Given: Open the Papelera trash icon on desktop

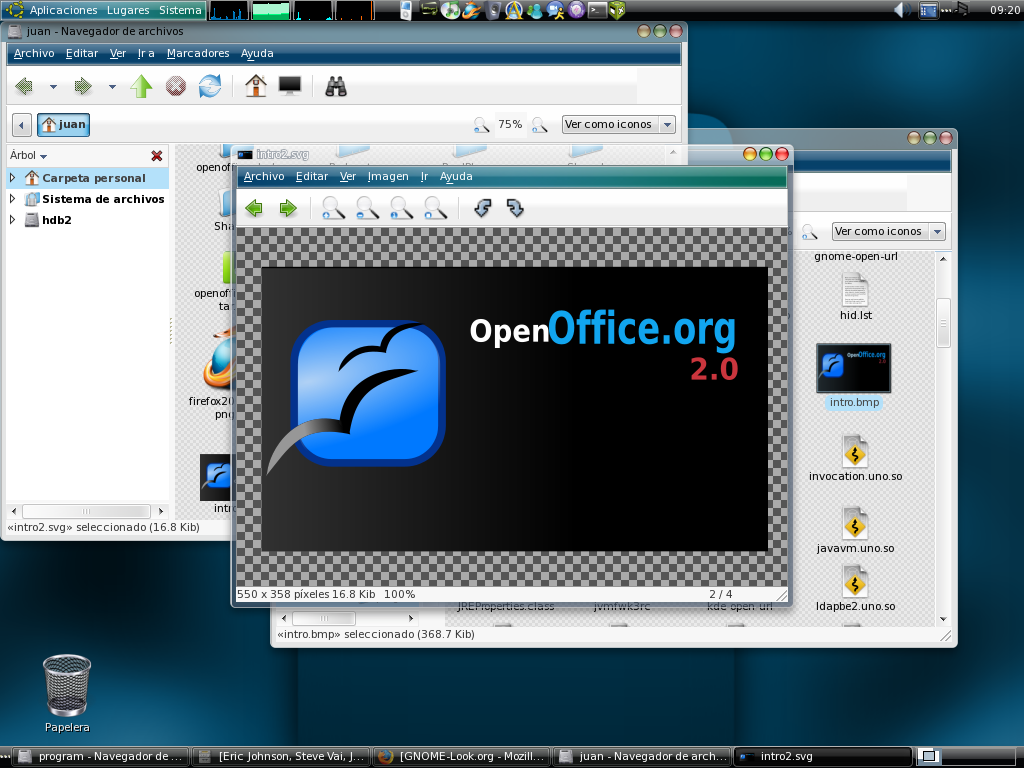Looking at the screenshot, I should click(67, 686).
